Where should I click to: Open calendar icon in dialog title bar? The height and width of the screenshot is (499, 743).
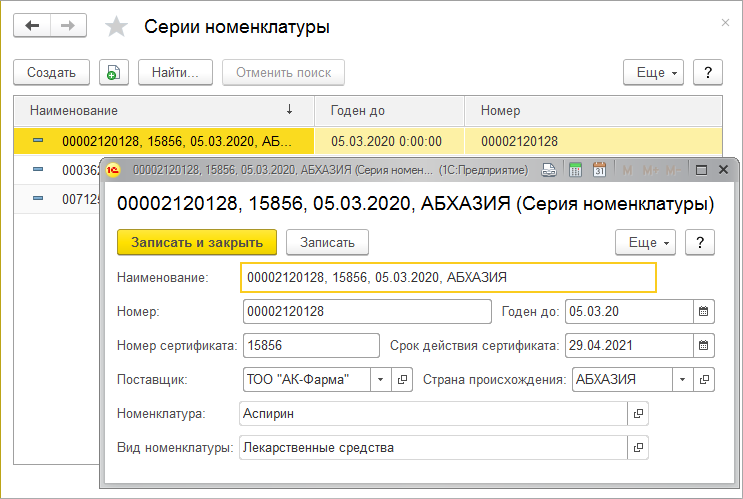600,170
